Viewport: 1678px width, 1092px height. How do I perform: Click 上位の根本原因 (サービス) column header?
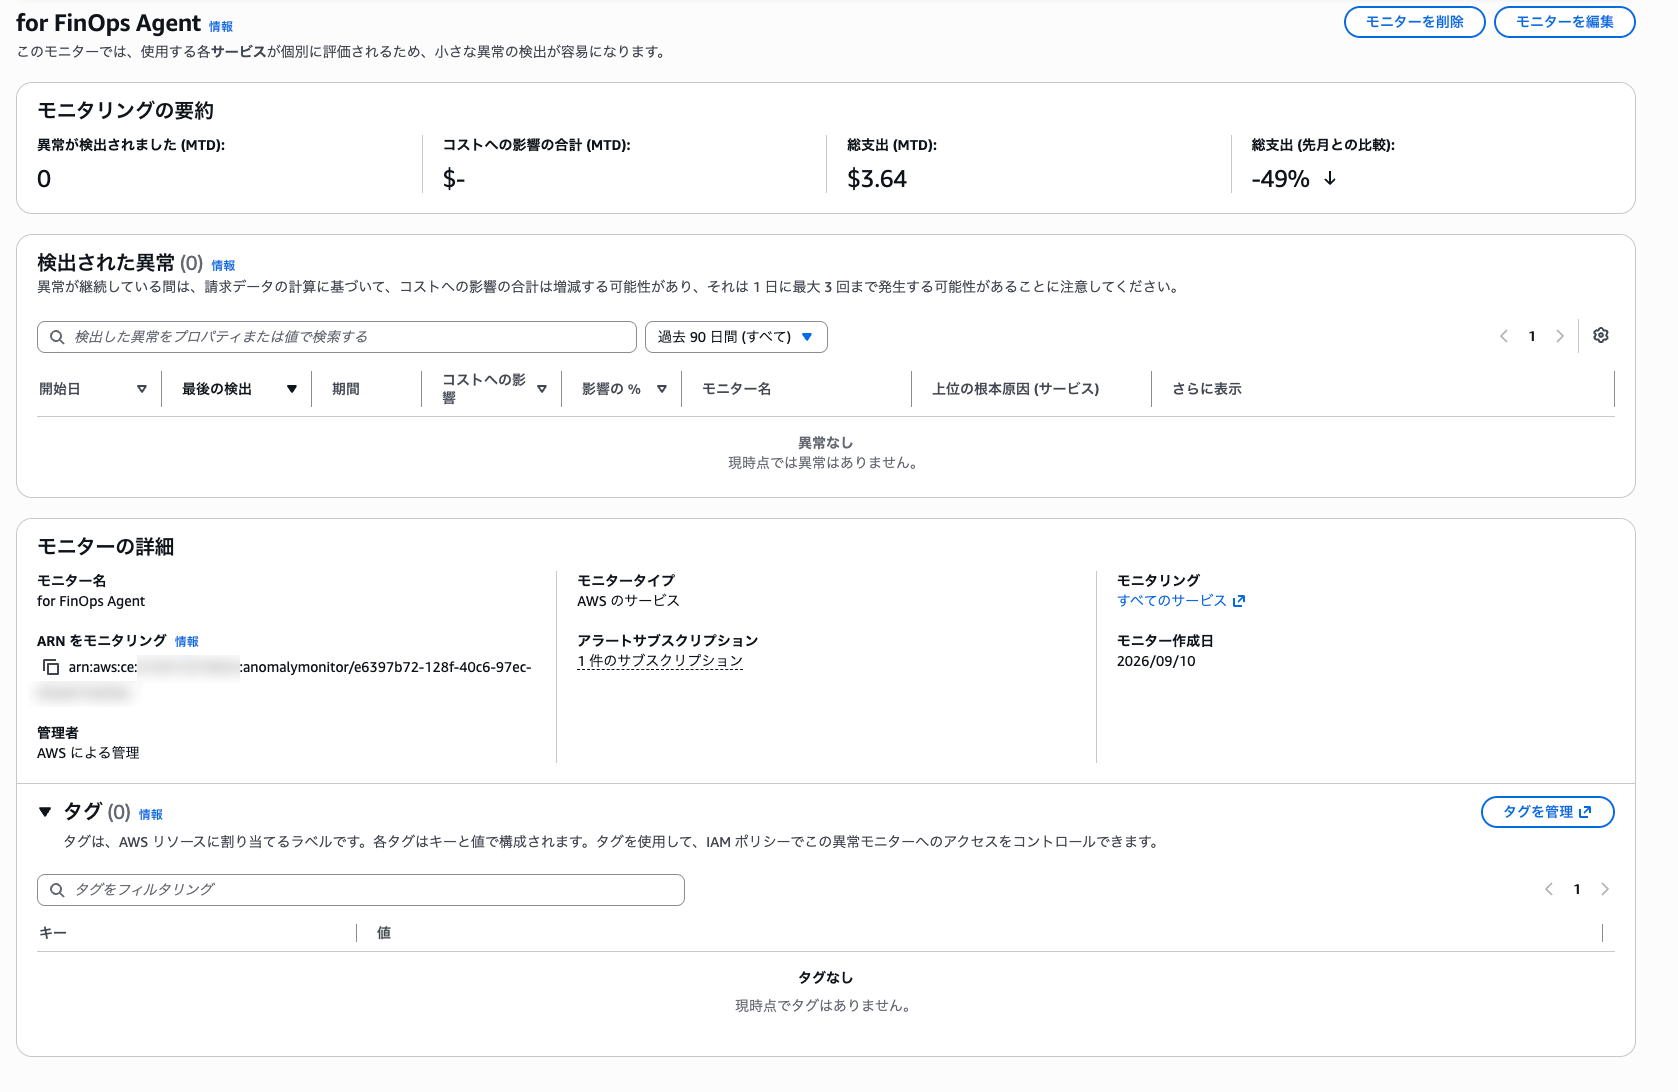tap(1016, 389)
